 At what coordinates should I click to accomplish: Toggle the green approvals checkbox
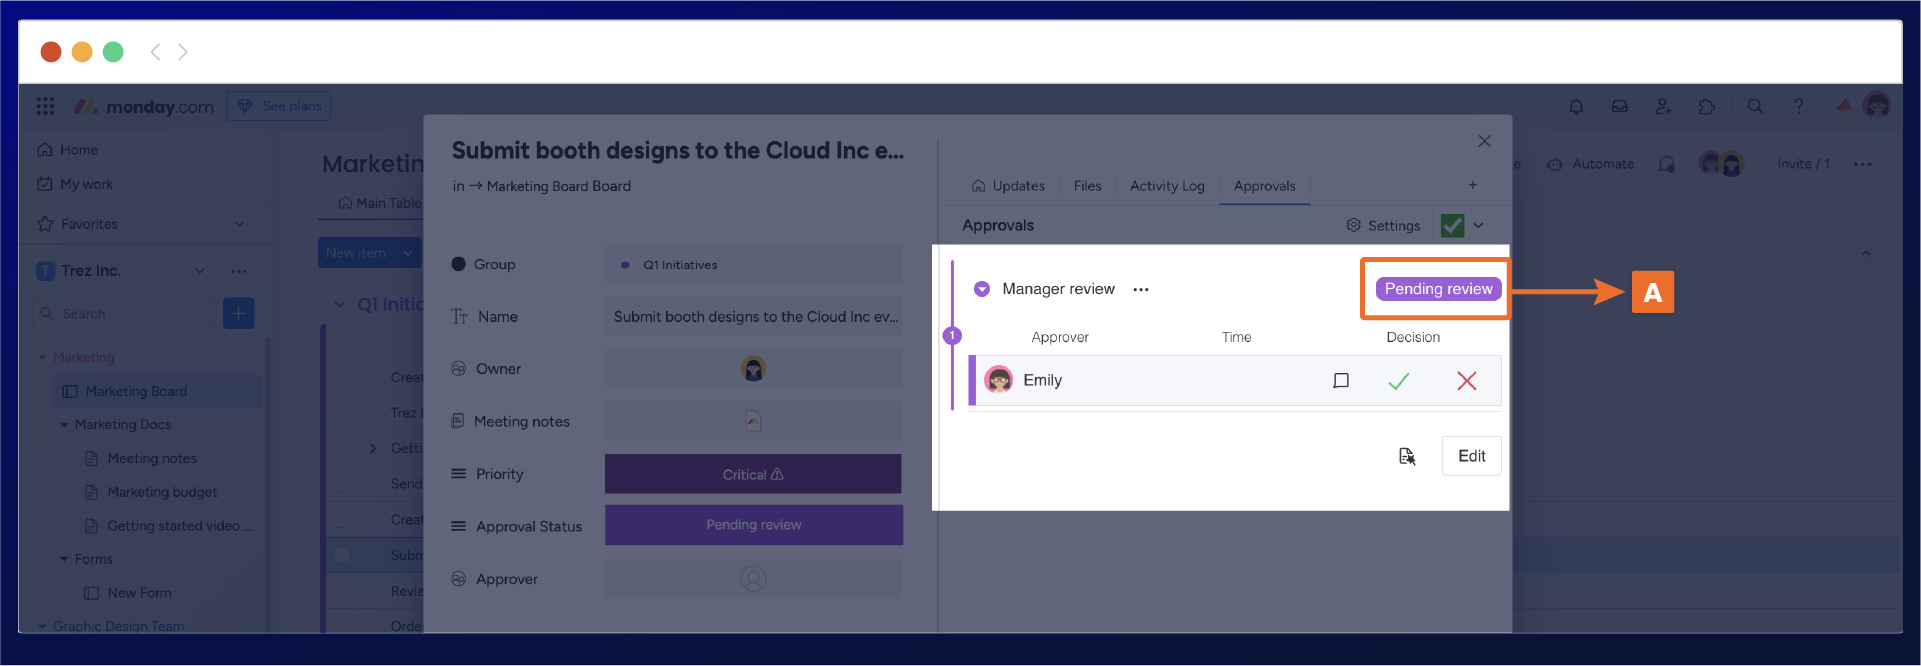click(x=1452, y=226)
